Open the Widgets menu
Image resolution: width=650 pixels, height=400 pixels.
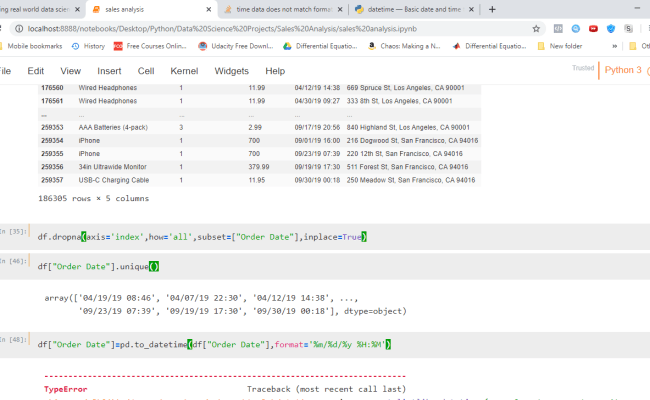[231, 71]
